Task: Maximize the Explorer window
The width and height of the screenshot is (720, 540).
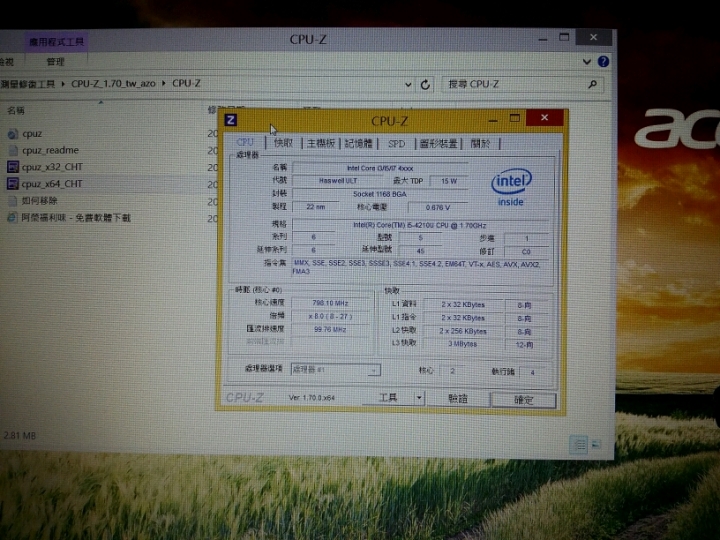Action: 564,37
